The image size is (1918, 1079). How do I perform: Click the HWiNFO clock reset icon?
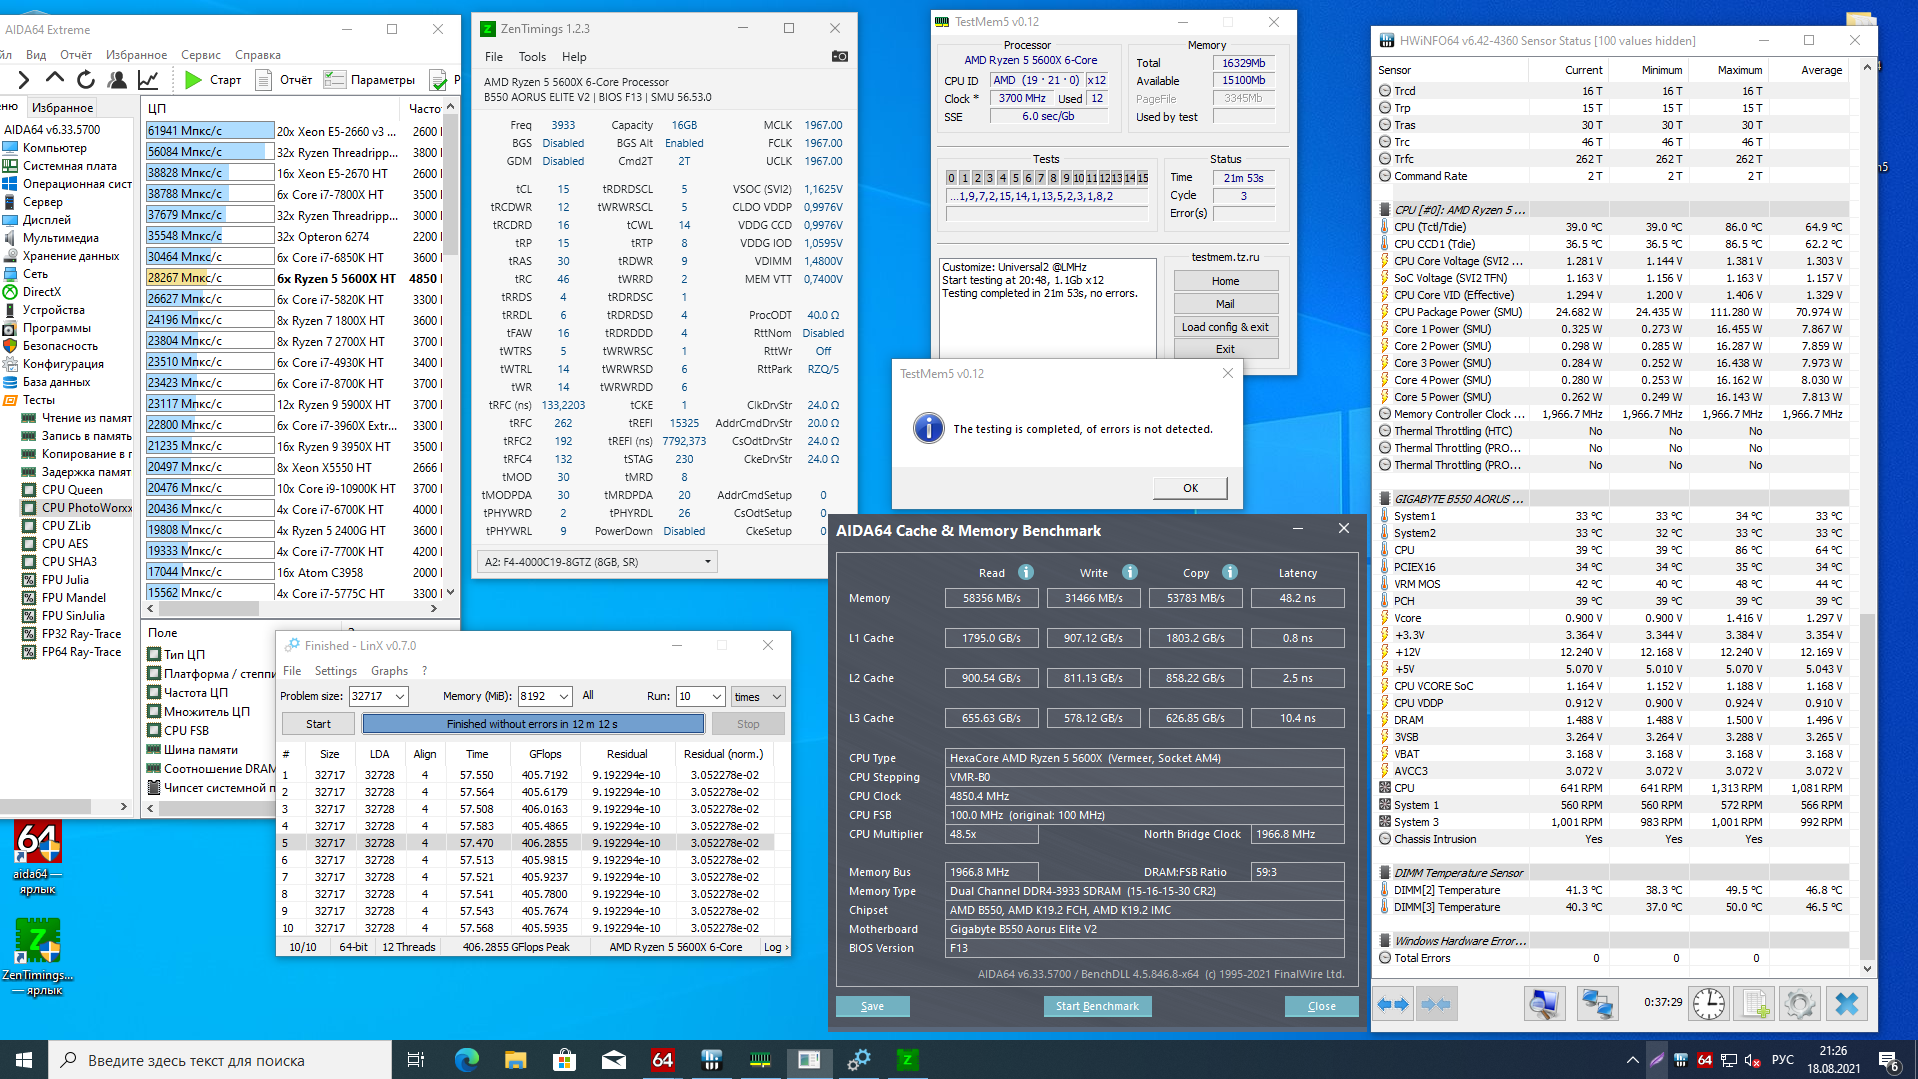tap(1709, 1004)
